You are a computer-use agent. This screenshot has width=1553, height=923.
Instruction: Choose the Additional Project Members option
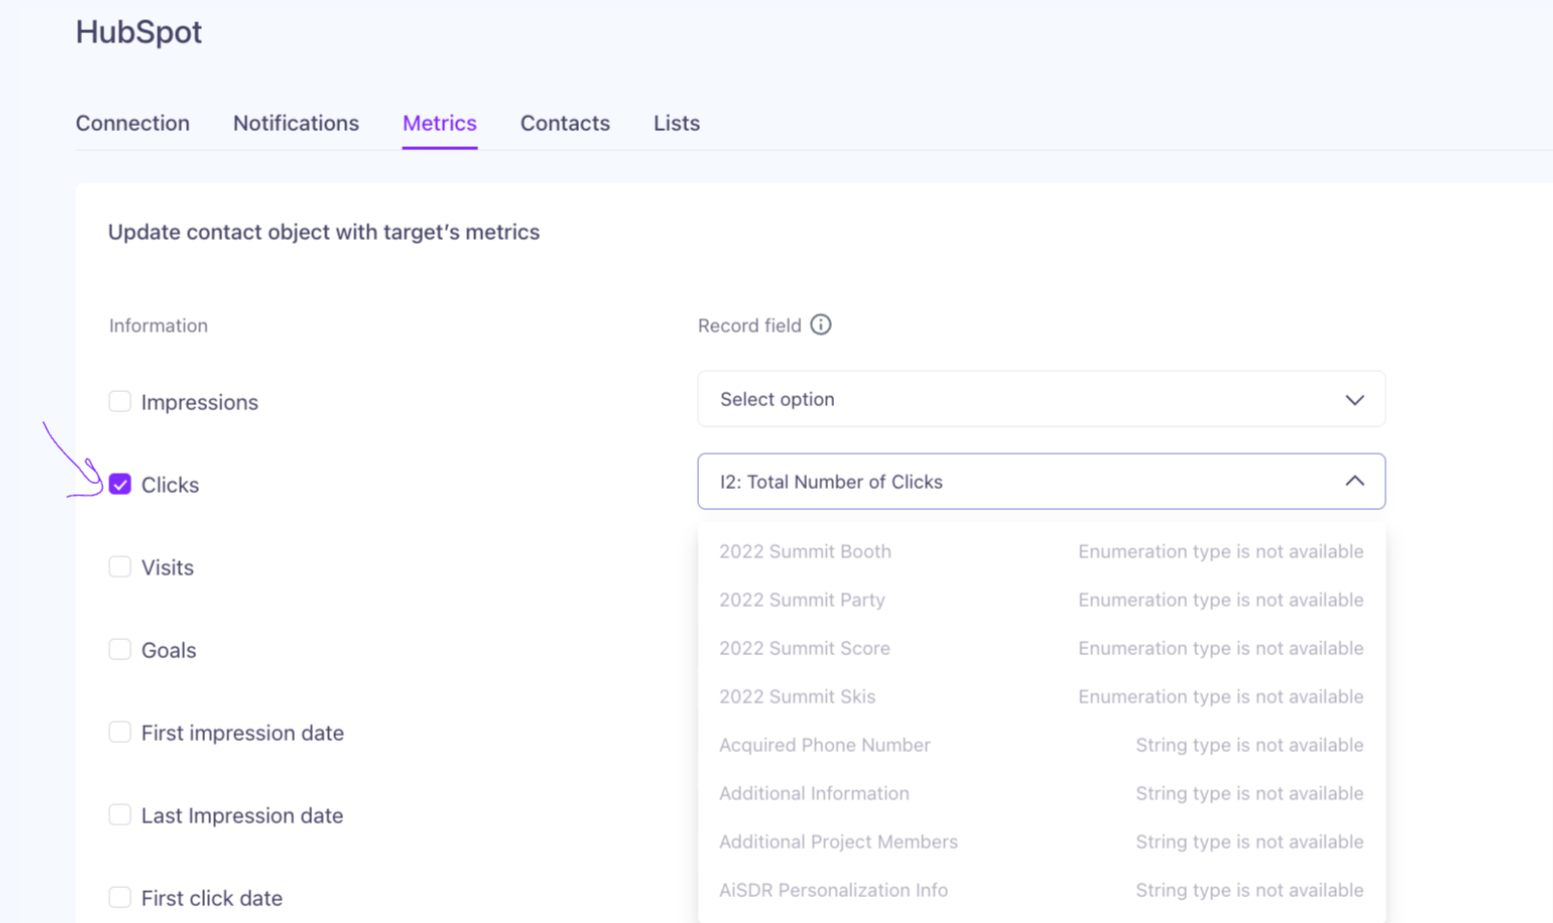(1041, 842)
